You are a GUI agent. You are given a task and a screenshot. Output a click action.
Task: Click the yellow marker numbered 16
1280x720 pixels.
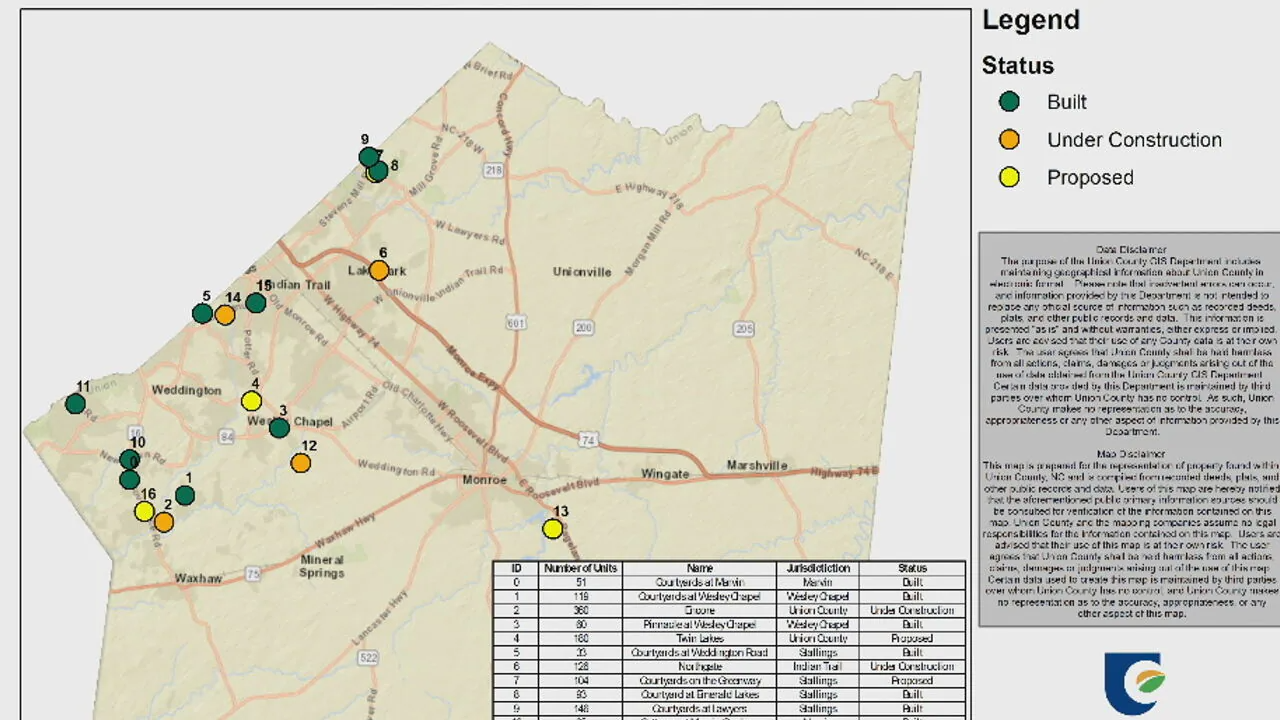coord(144,511)
